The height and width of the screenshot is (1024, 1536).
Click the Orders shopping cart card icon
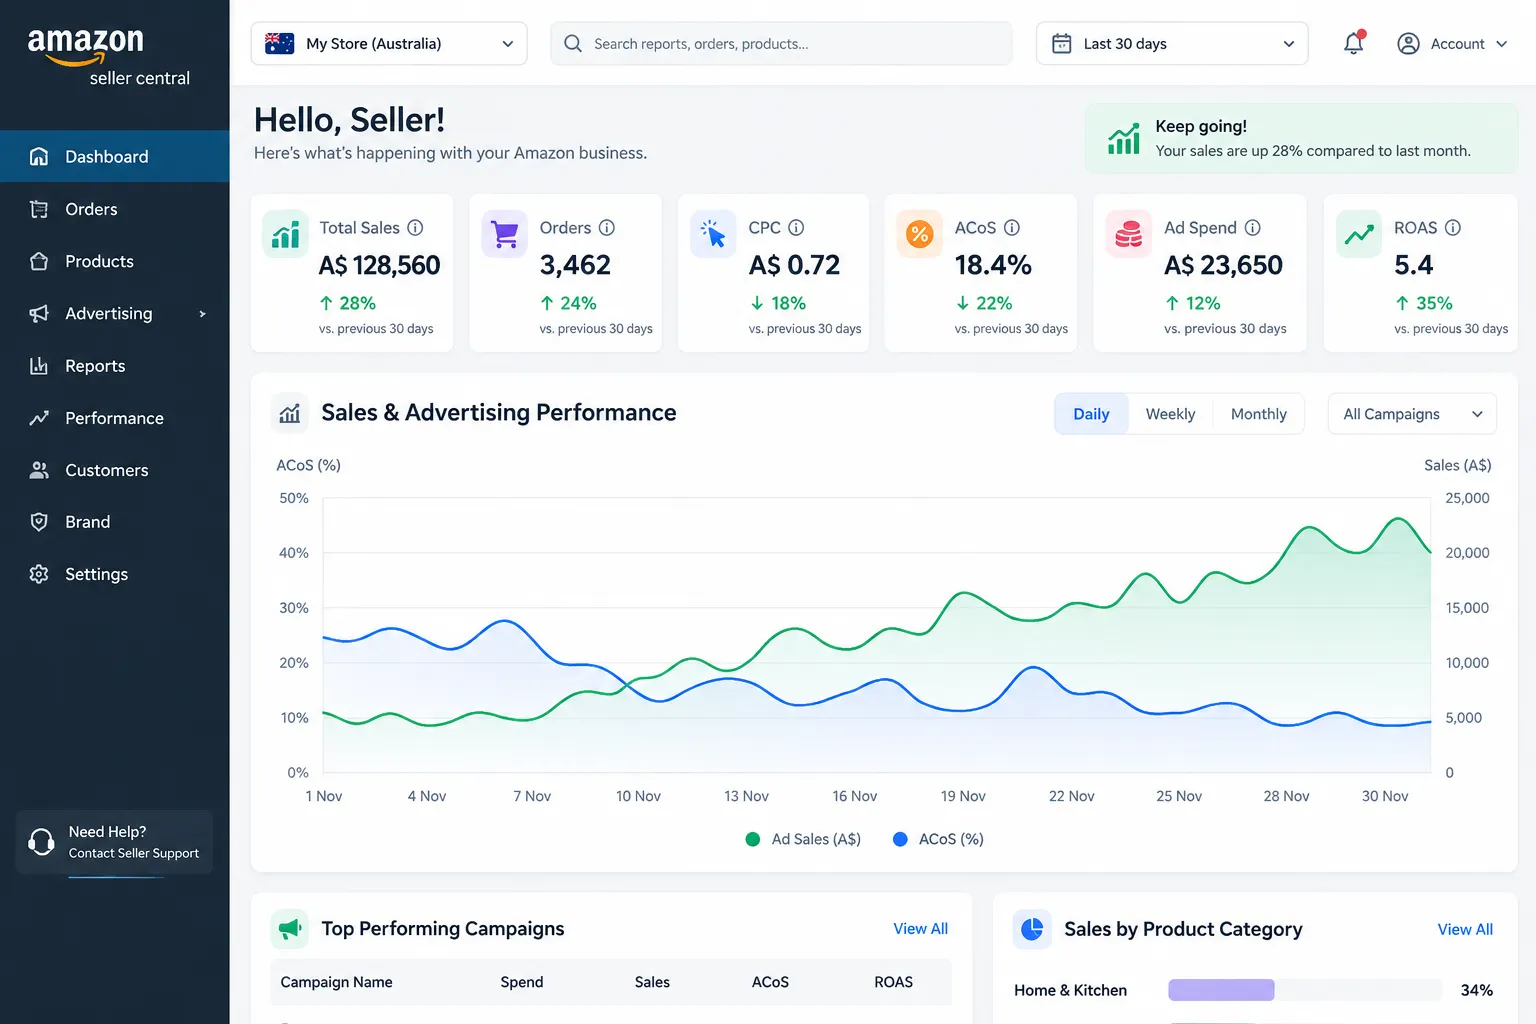pos(505,234)
